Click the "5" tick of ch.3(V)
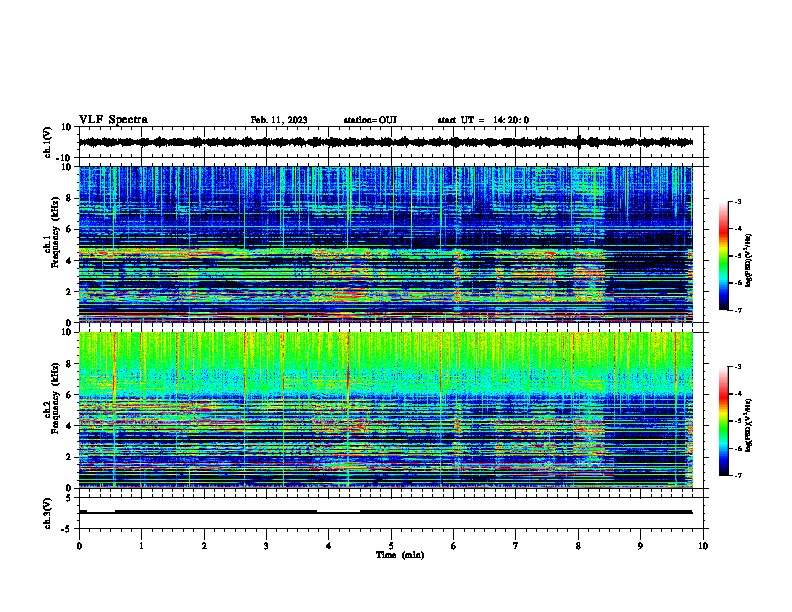792x612 pixels. [x=69, y=498]
